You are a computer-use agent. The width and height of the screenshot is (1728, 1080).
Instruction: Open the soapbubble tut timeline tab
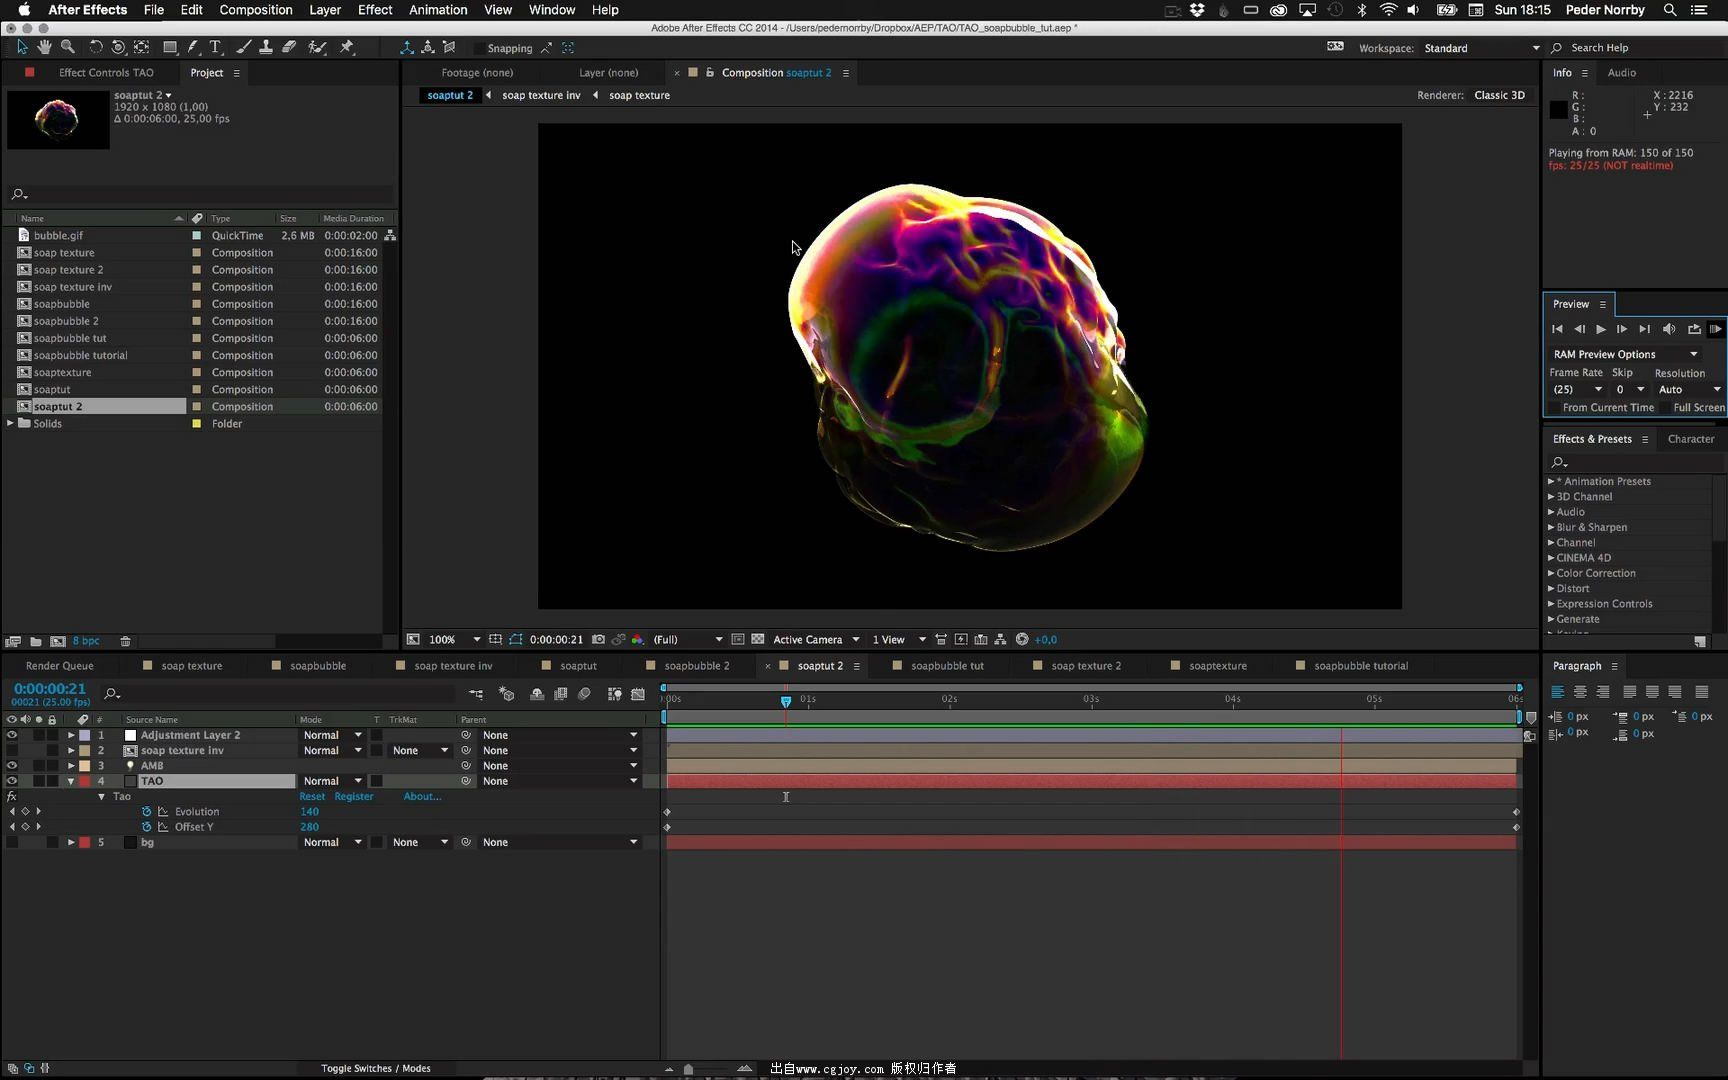[x=947, y=666]
